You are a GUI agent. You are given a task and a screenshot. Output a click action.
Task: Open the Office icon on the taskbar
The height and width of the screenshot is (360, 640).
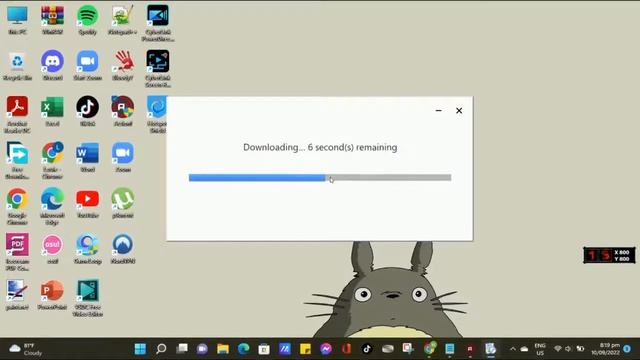347,349
